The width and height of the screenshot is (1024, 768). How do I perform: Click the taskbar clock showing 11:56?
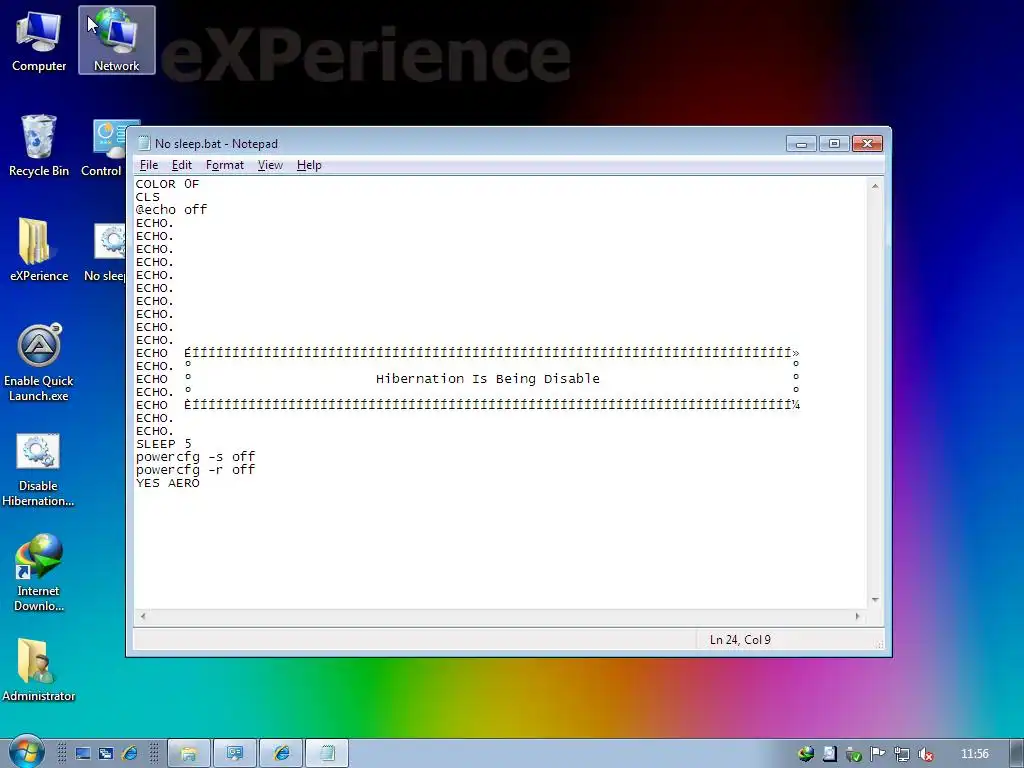(x=974, y=754)
